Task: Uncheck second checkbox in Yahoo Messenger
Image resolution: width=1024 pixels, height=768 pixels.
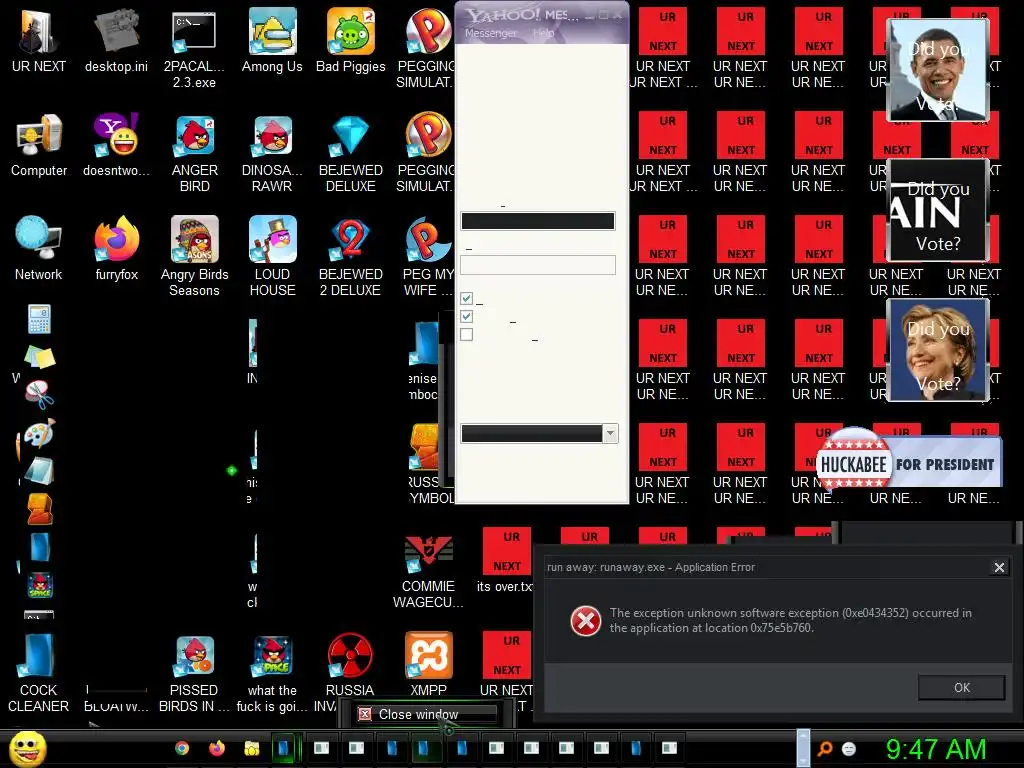Action: pos(466,317)
